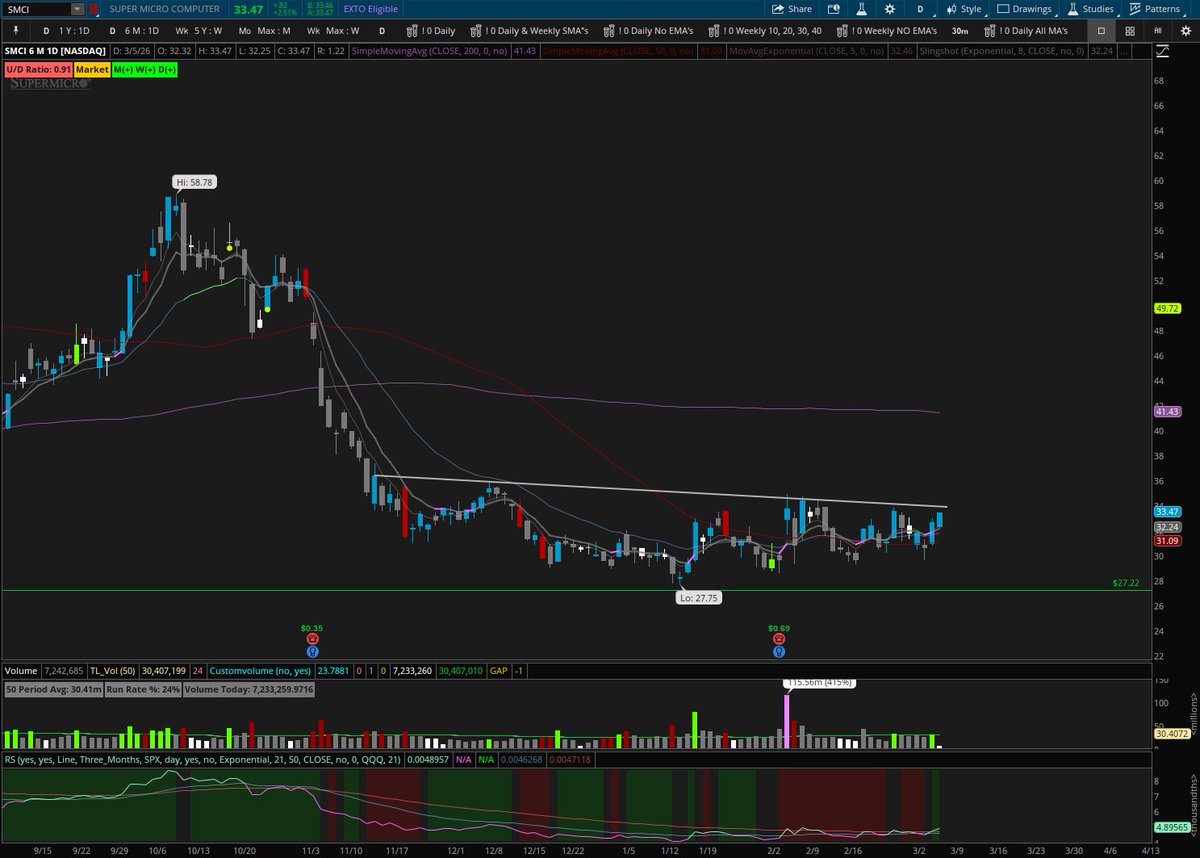
Task: Select the 1 Y : 1D timeframe
Action: 67,31
